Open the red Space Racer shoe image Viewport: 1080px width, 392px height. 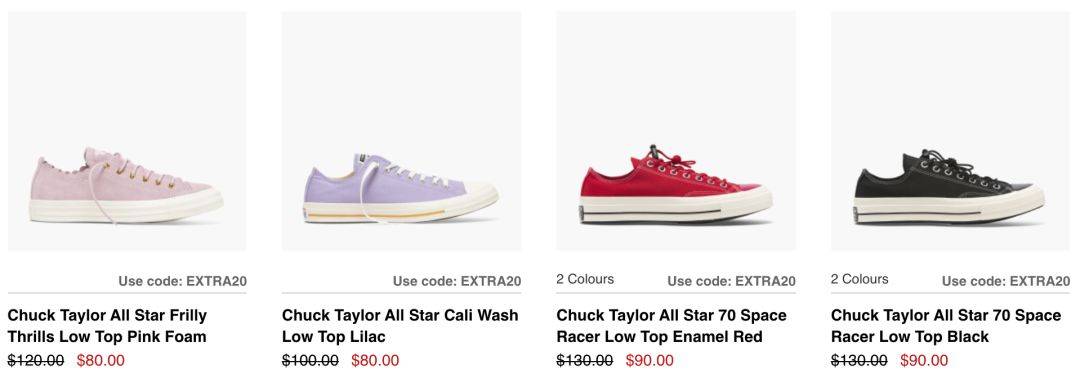676,131
